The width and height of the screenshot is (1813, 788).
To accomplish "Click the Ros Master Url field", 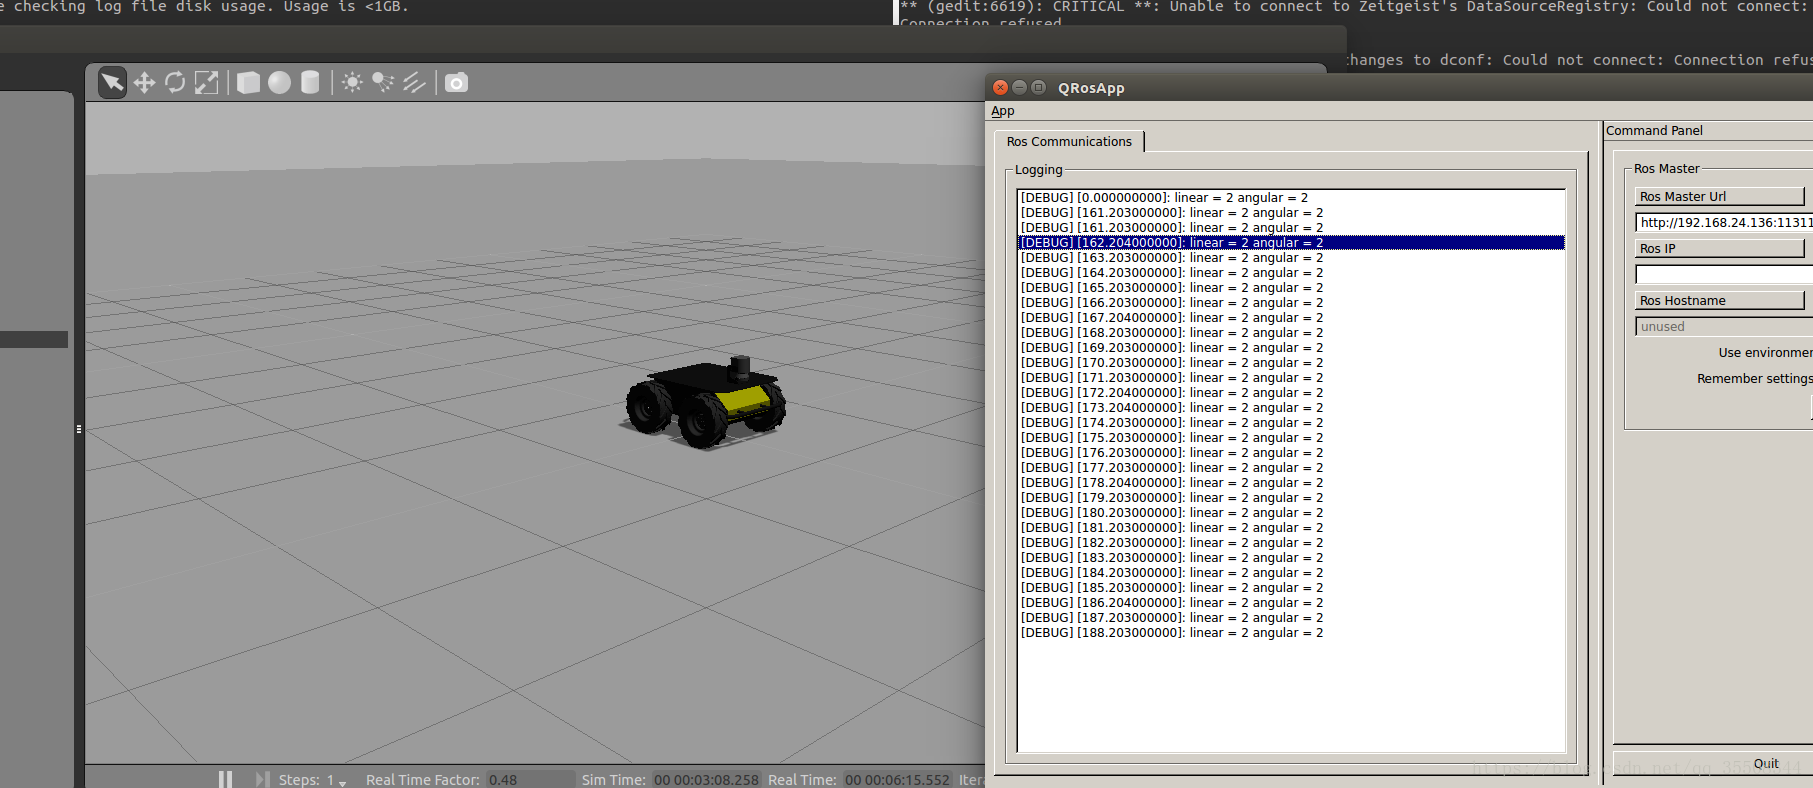I will point(1724,222).
